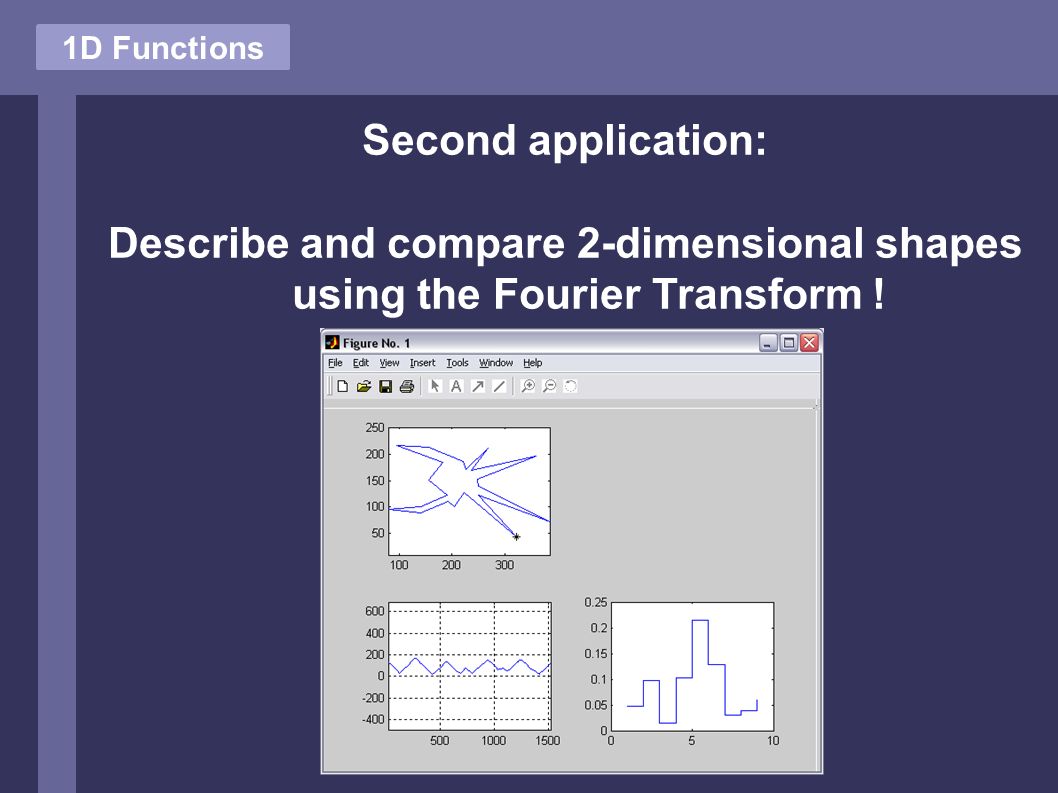1058x793 pixels.
Task: Click the Open File folder icon
Action: [364, 386]
